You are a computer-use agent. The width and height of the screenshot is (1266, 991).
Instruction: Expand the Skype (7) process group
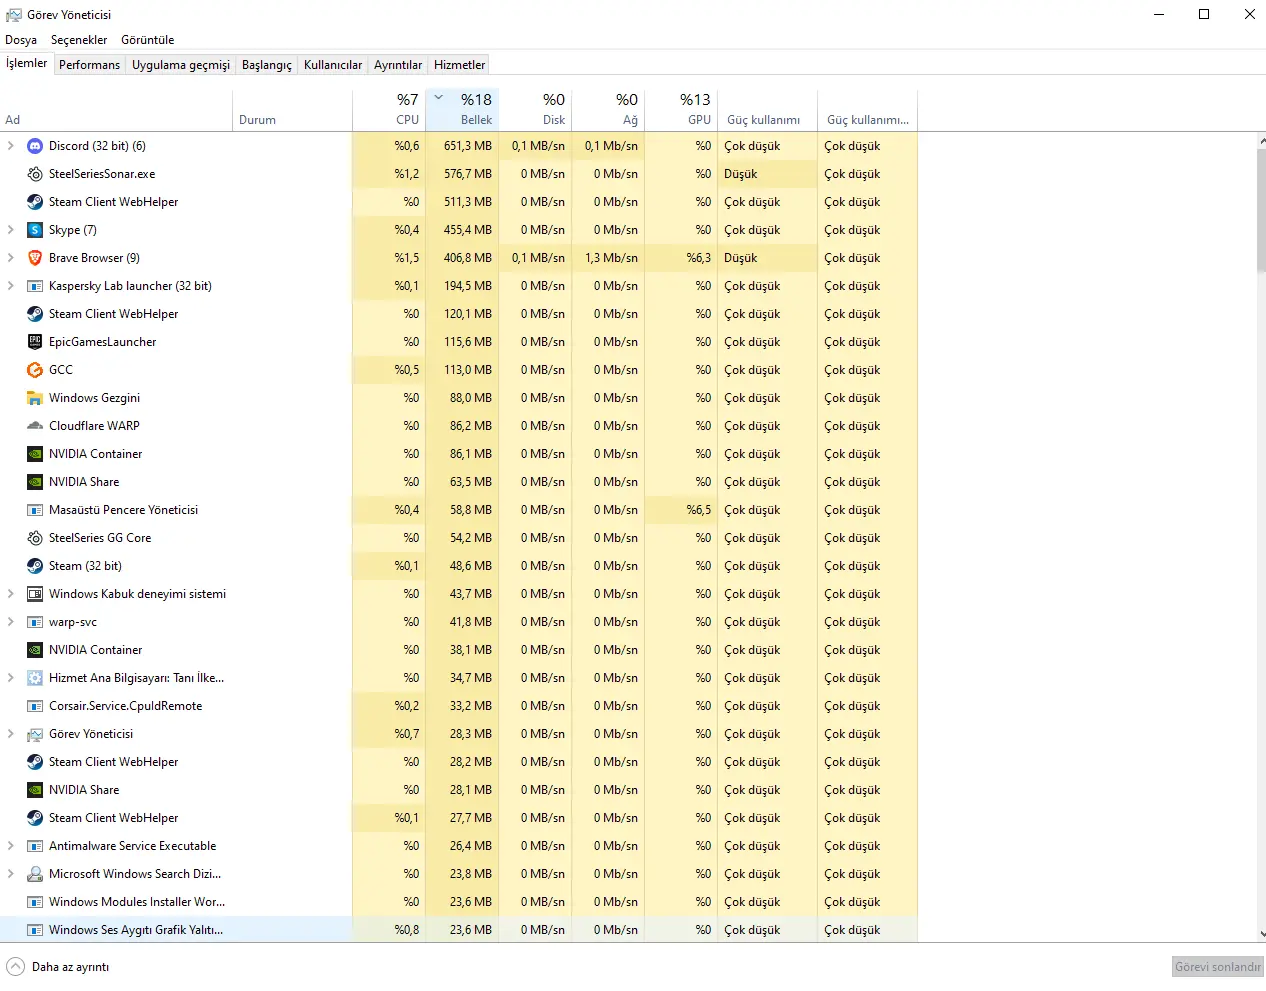(x=11, y=230)
